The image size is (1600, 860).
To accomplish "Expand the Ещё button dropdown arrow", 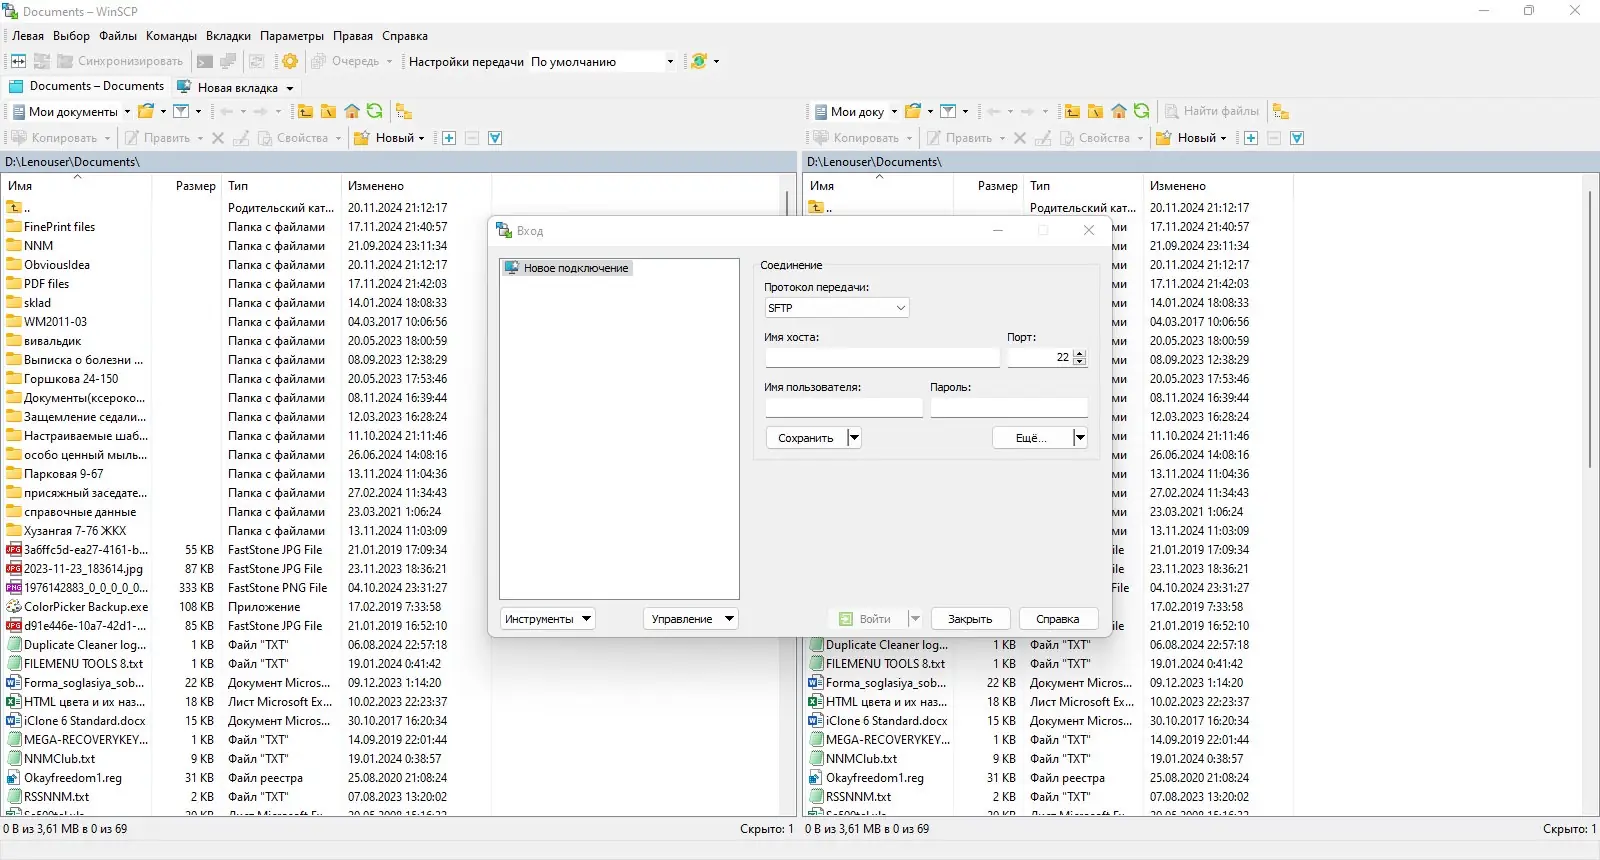I will coord(1080,438).
